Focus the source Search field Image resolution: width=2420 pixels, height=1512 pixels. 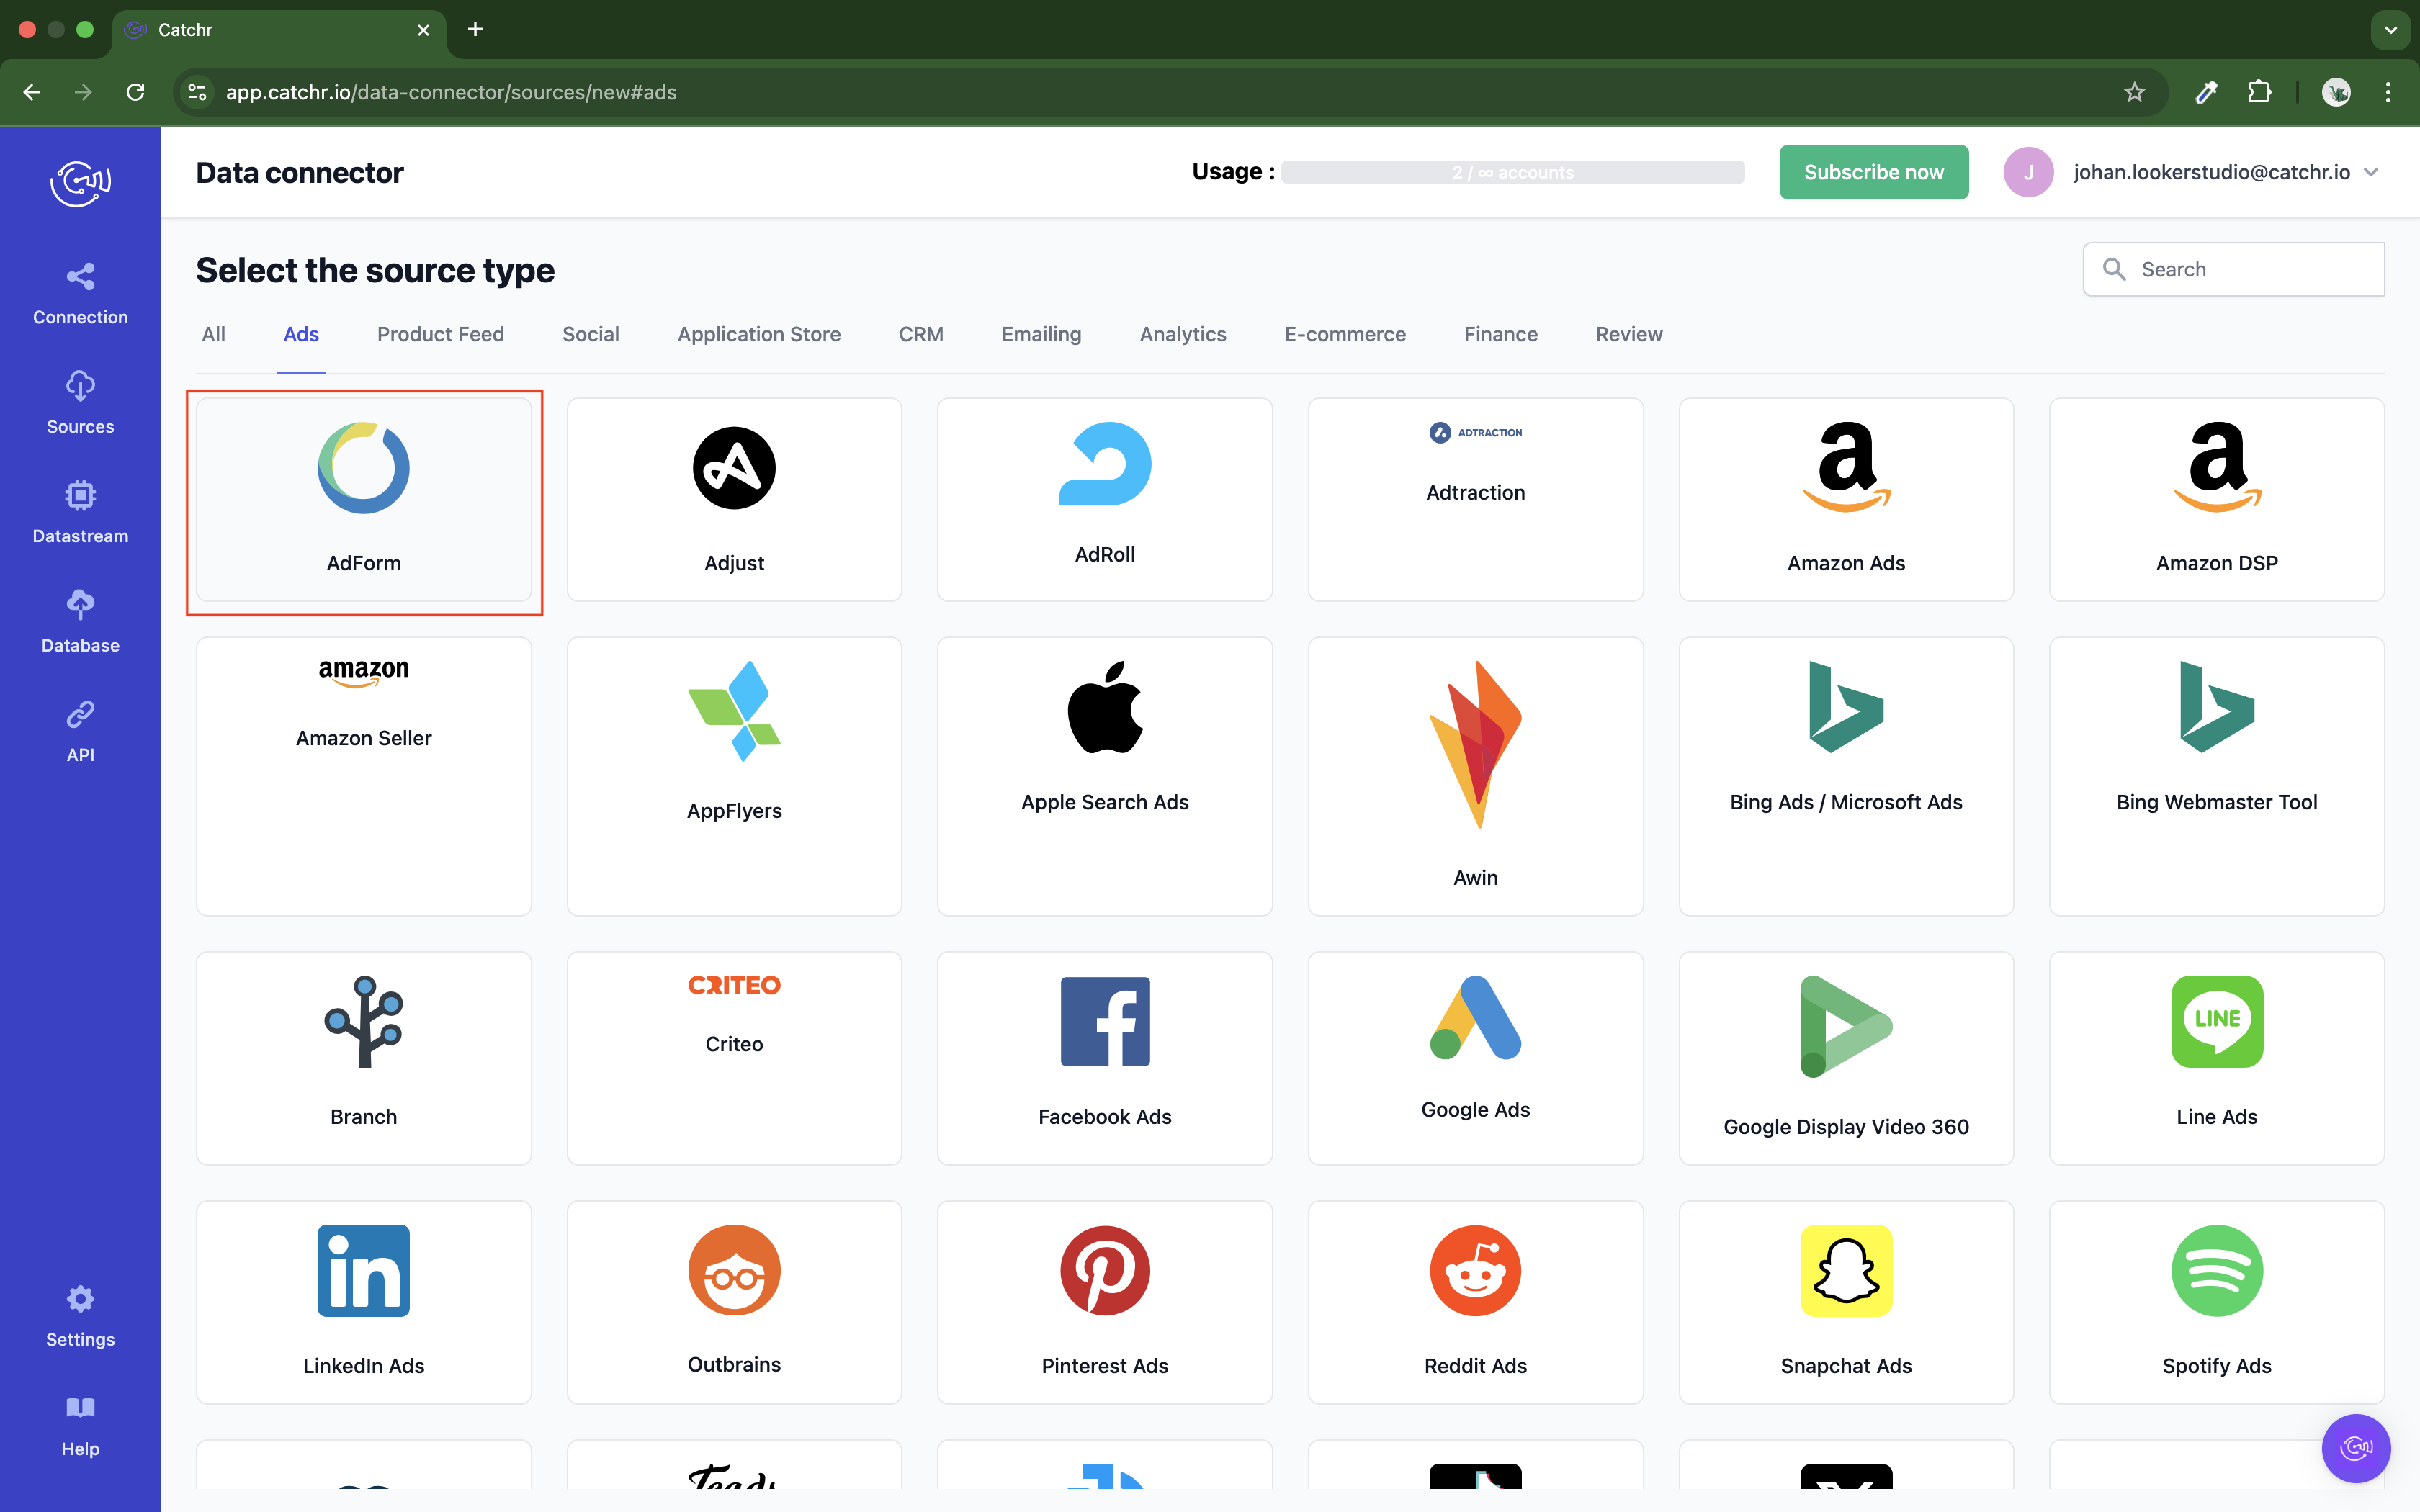2233,269
